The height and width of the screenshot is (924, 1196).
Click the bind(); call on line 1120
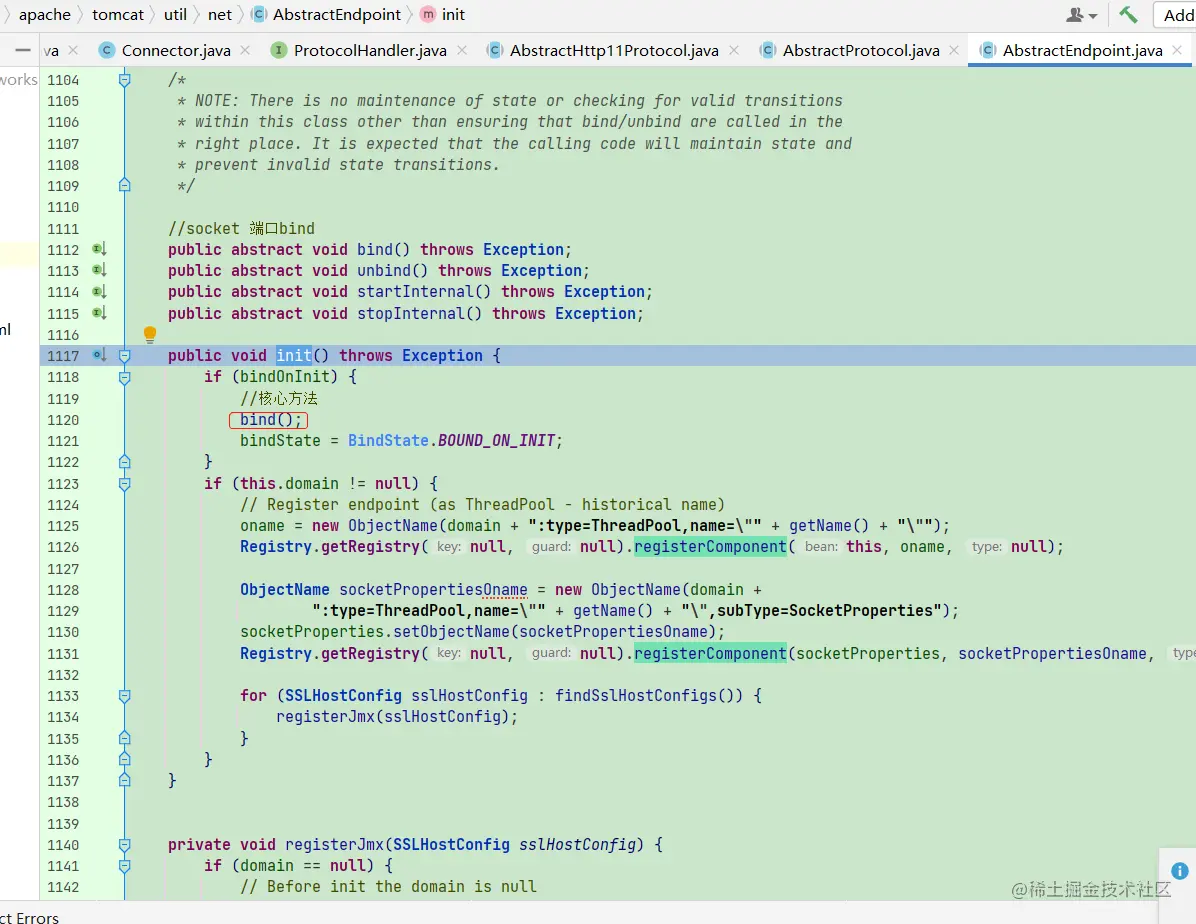coord(269,420)
